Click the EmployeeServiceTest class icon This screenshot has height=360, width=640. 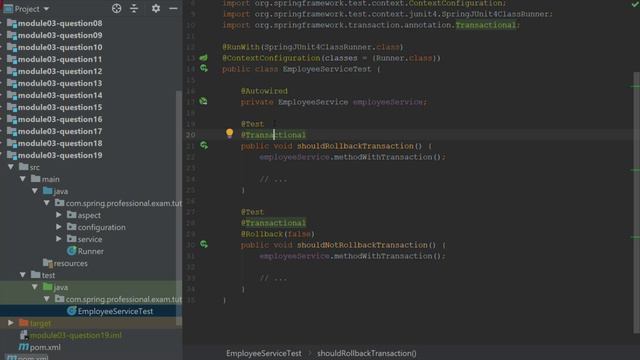click(72, 311)
